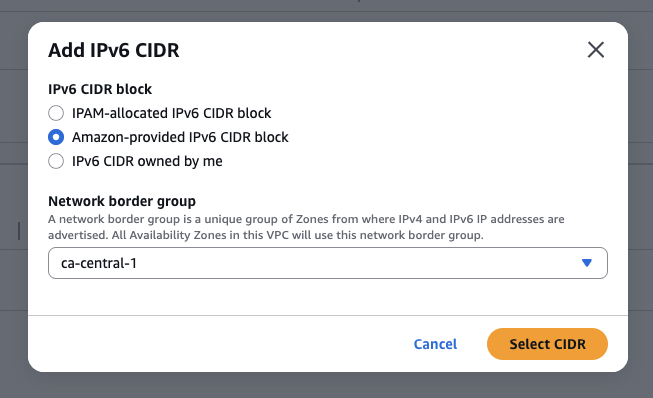
Task: Click the ca-central-1 value in the selector
Action: [x=99, y=264]
